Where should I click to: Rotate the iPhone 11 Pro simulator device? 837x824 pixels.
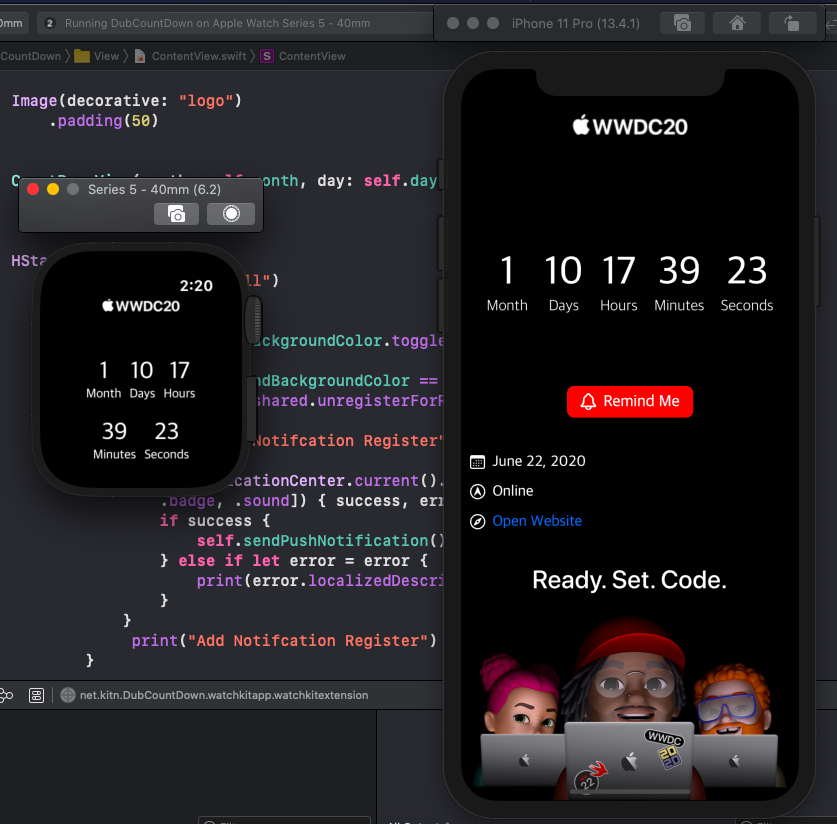[x=792, y=23]
